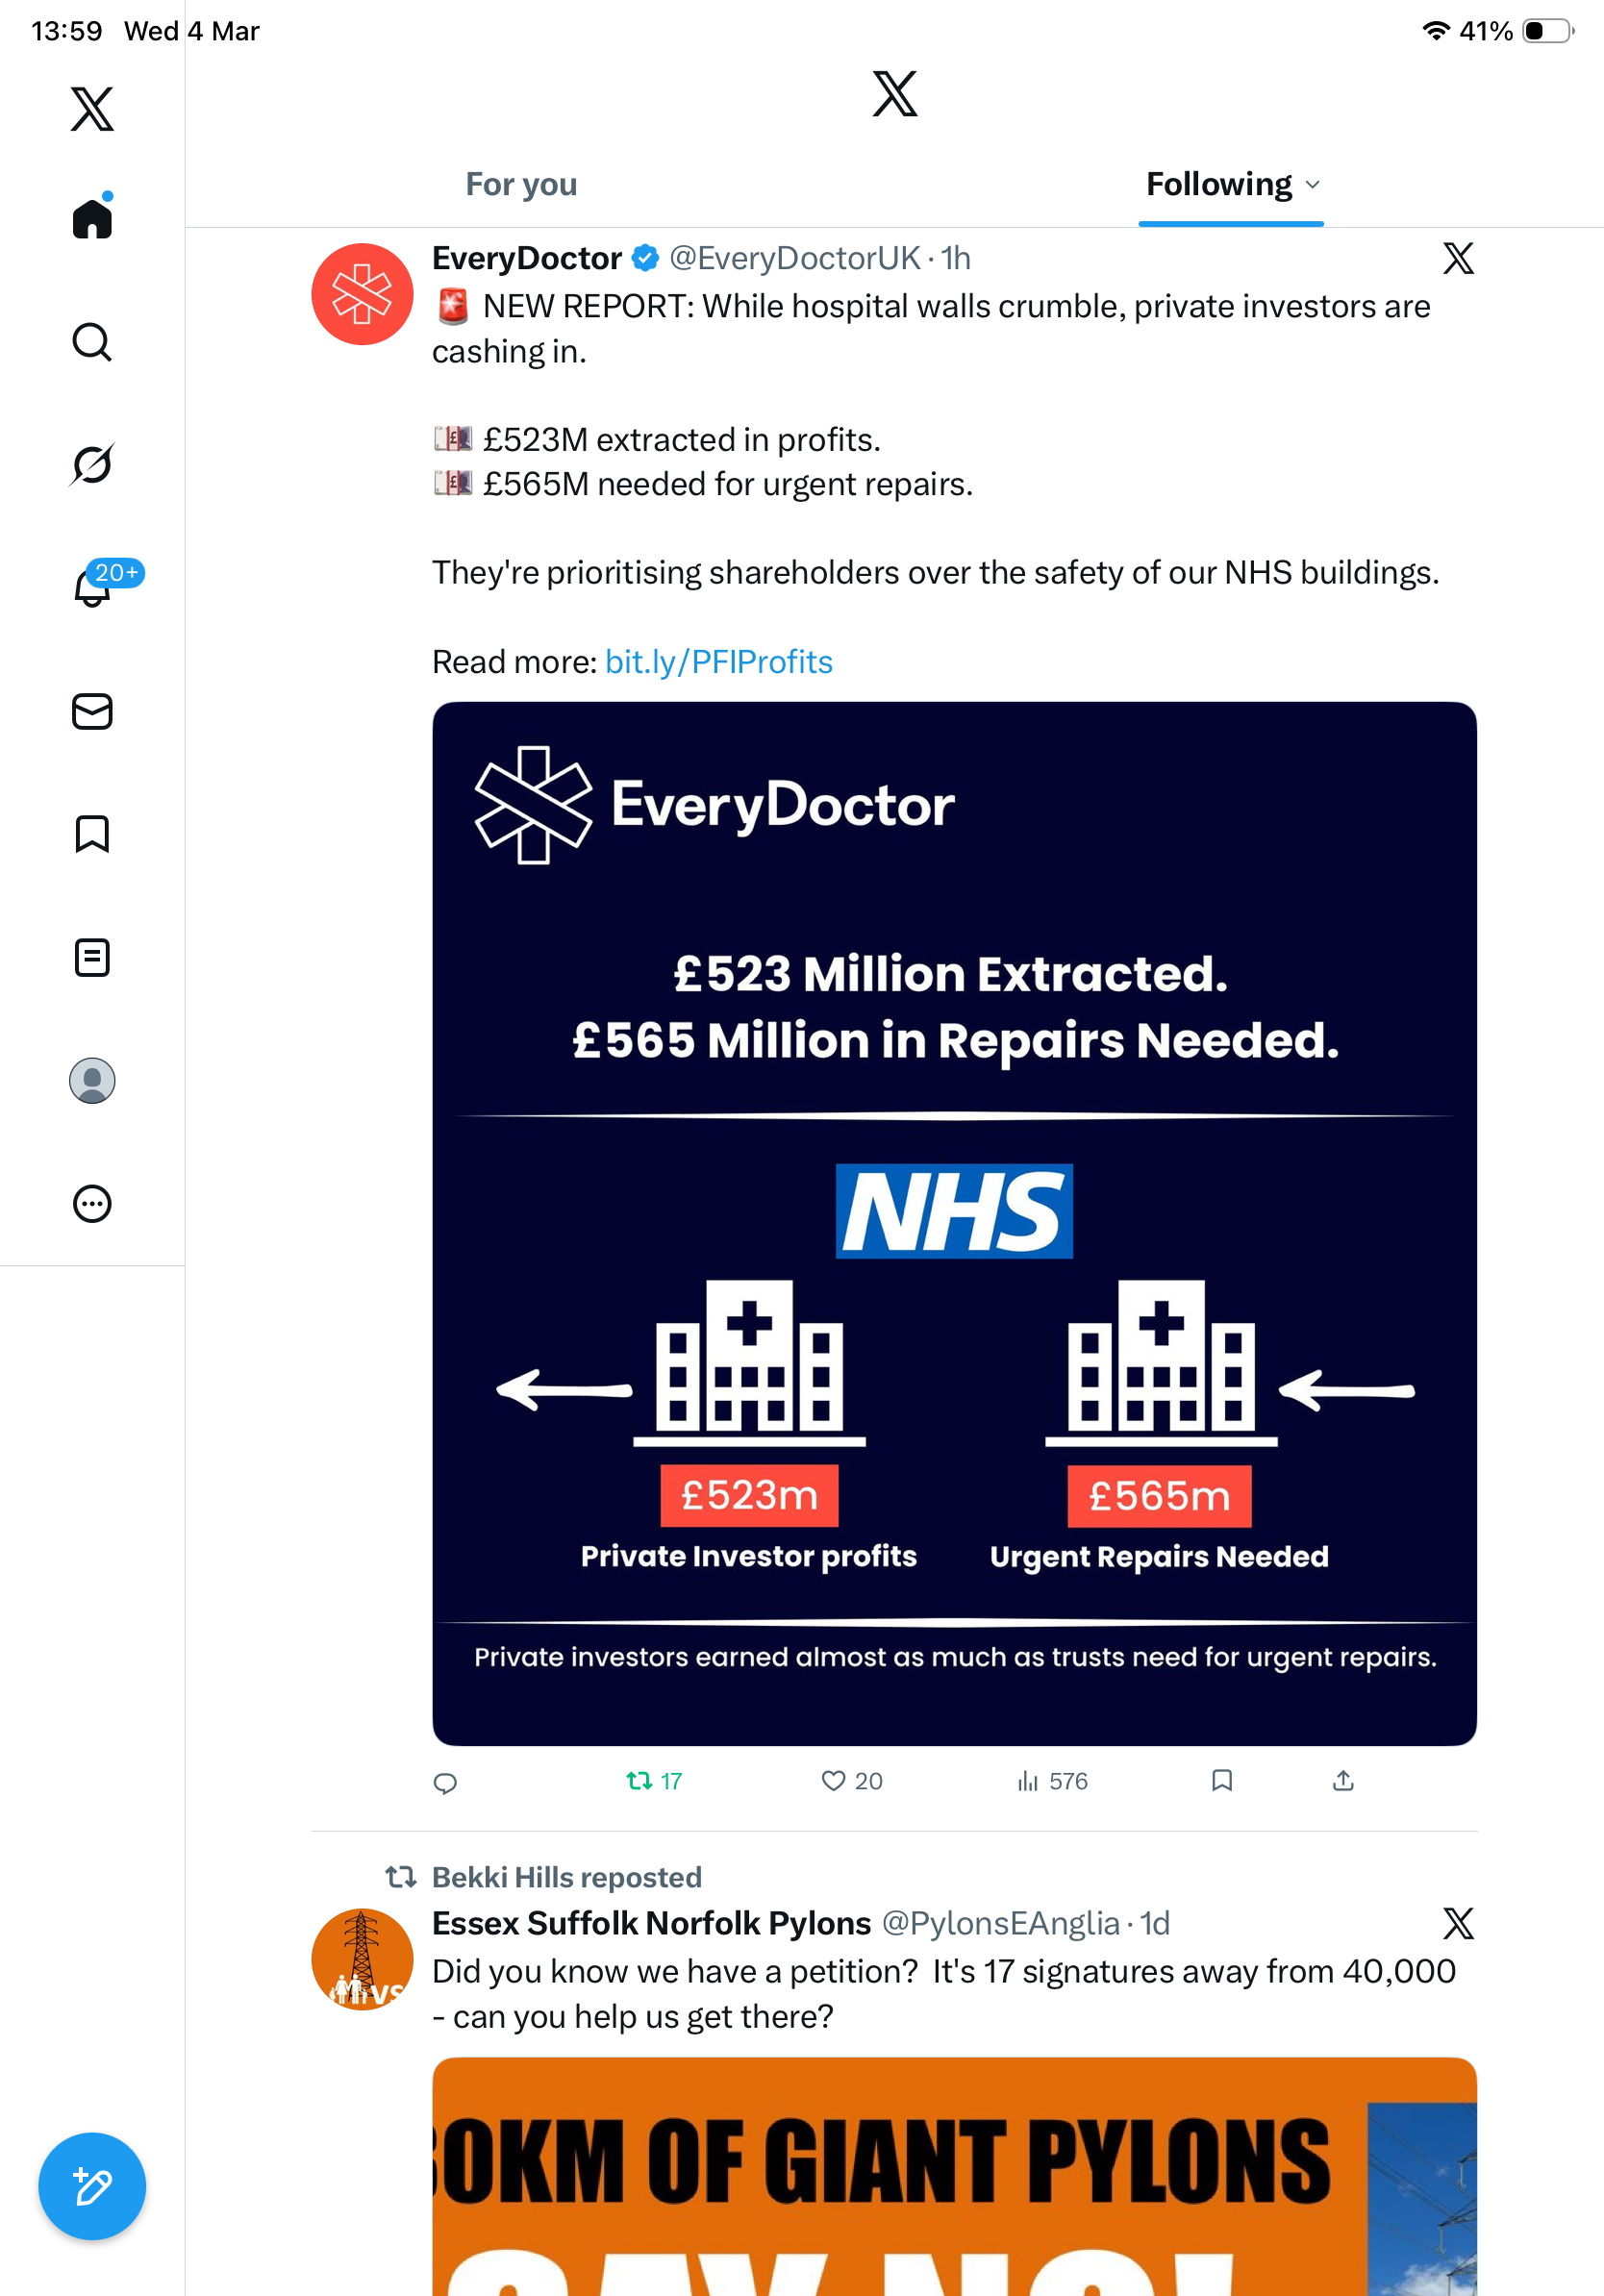The height and width of the screenshot is (2296, 1604).
Task: Open the Search magnifier in sidebar
Action: click(x=92, y=342)
